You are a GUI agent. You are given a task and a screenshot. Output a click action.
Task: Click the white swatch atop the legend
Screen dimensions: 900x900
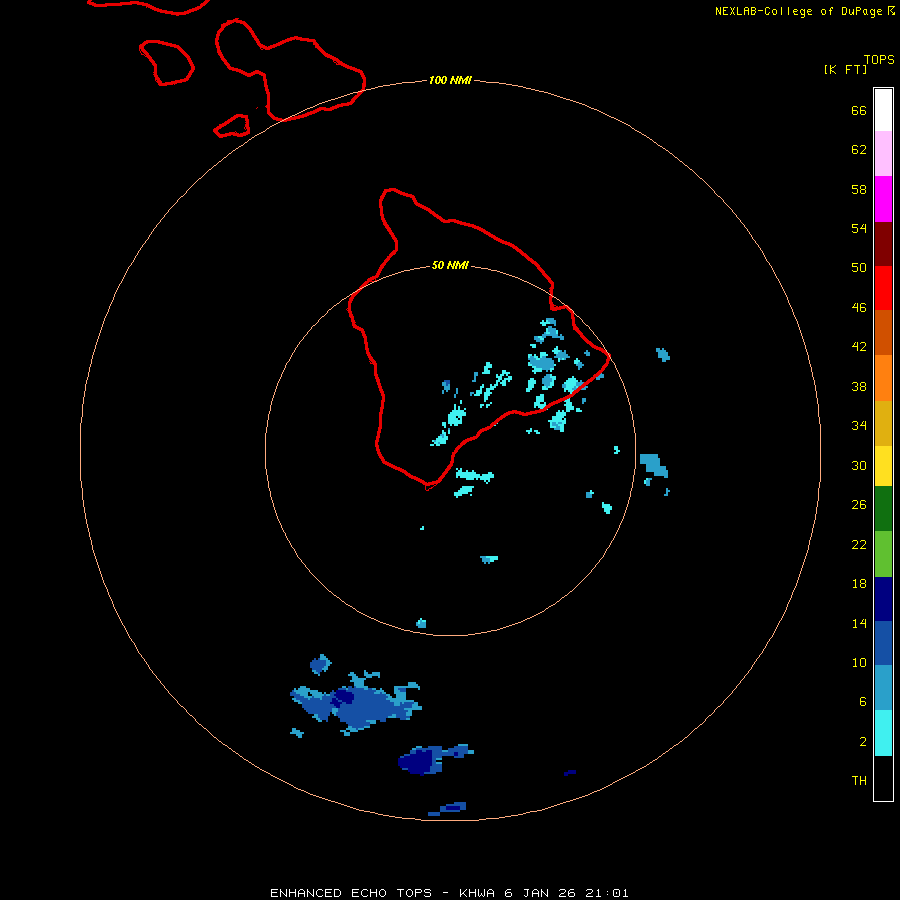[883, 110]
